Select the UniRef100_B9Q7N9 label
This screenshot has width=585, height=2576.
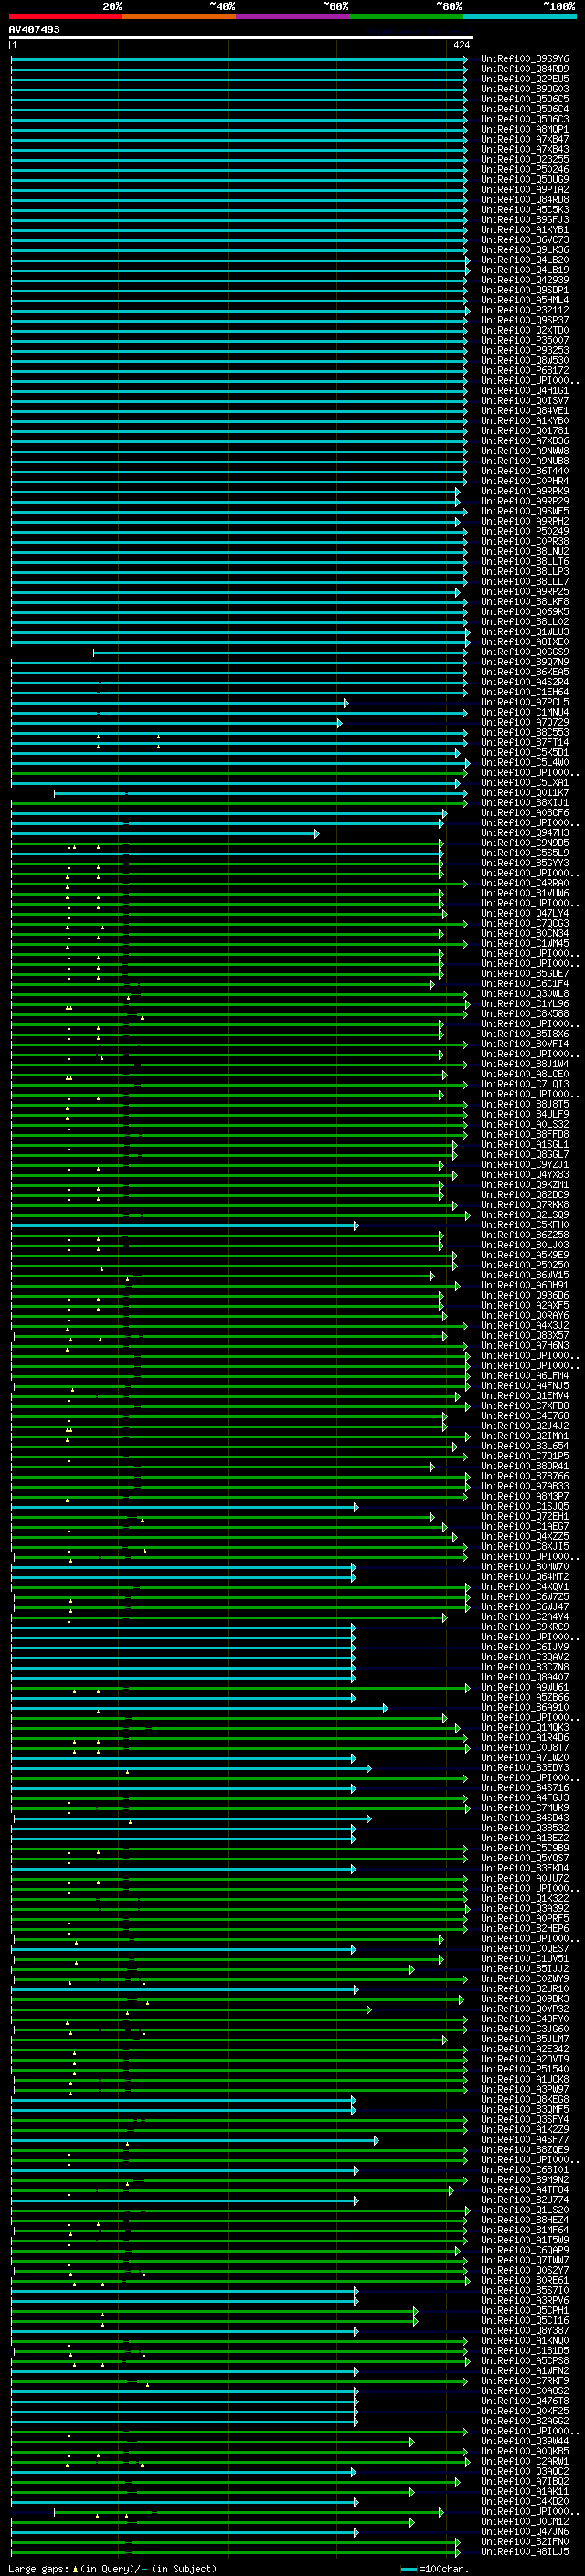tap(524, 662)
